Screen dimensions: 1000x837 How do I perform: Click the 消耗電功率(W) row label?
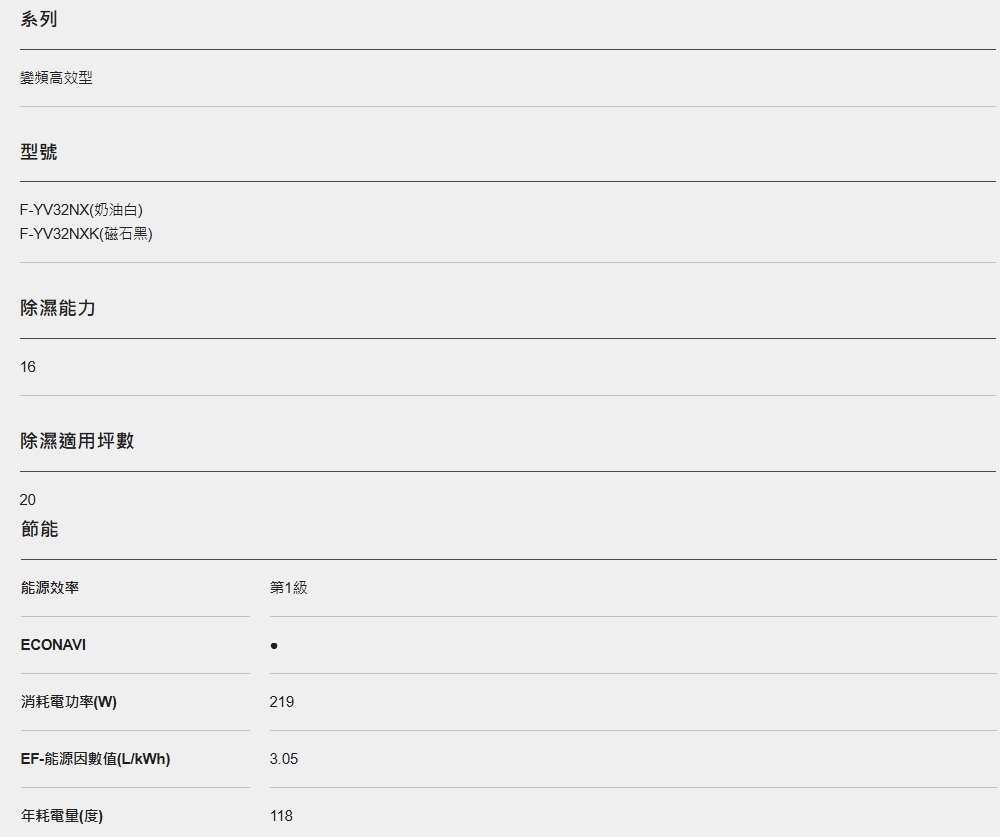tap(69, 702)
